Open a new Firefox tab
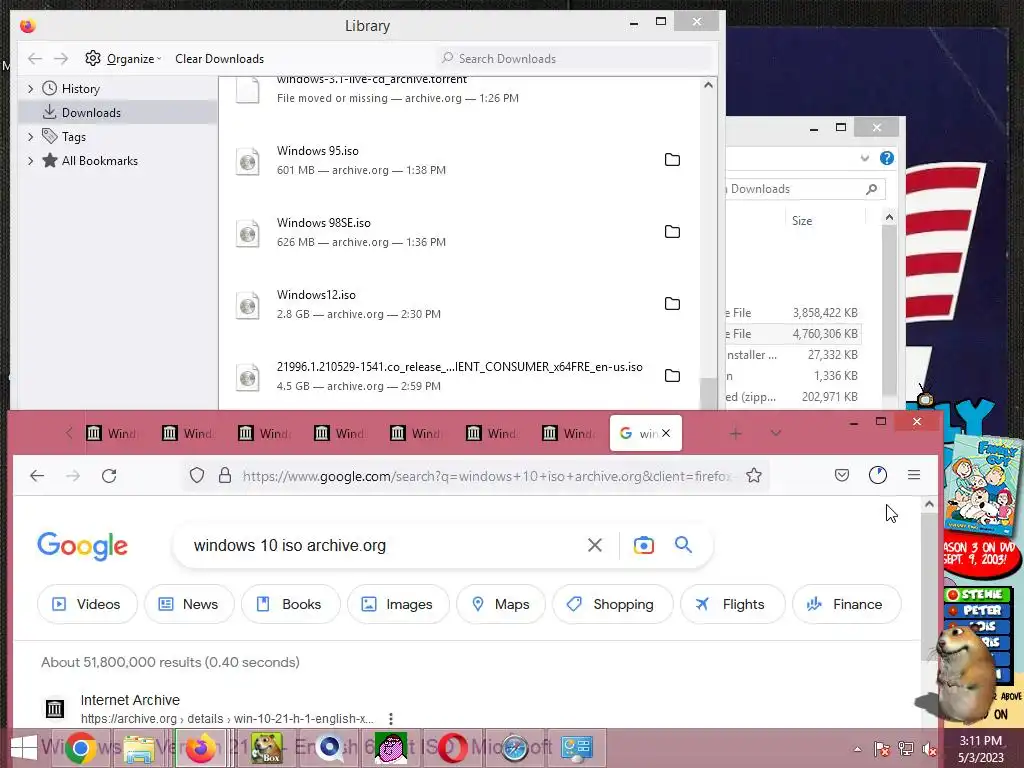Screen dimensions: 1024x768 tap(735, 434)
